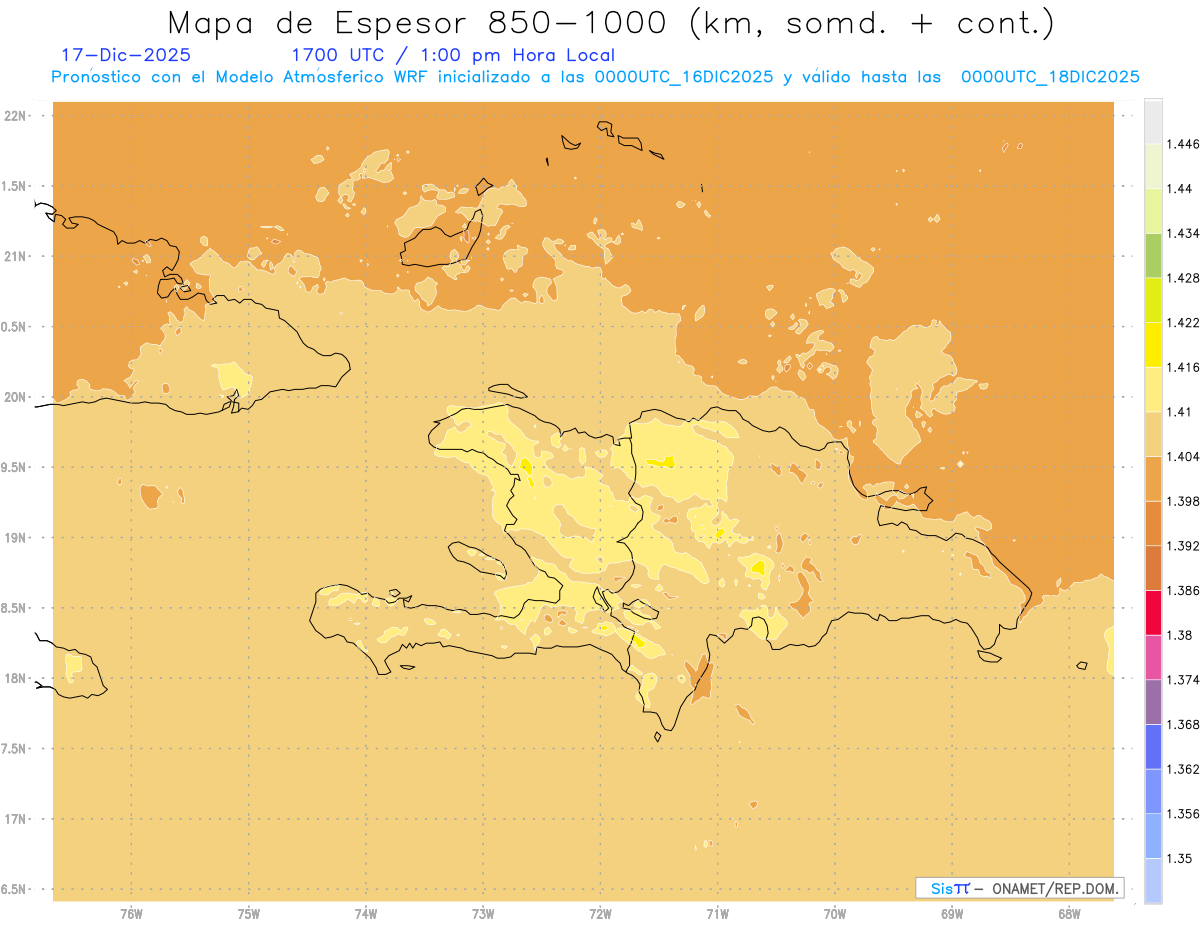The height and width of the screenshot is (927, 1200).
Task: Click the latitude label "9.5N"
Action: click(15, 468)
